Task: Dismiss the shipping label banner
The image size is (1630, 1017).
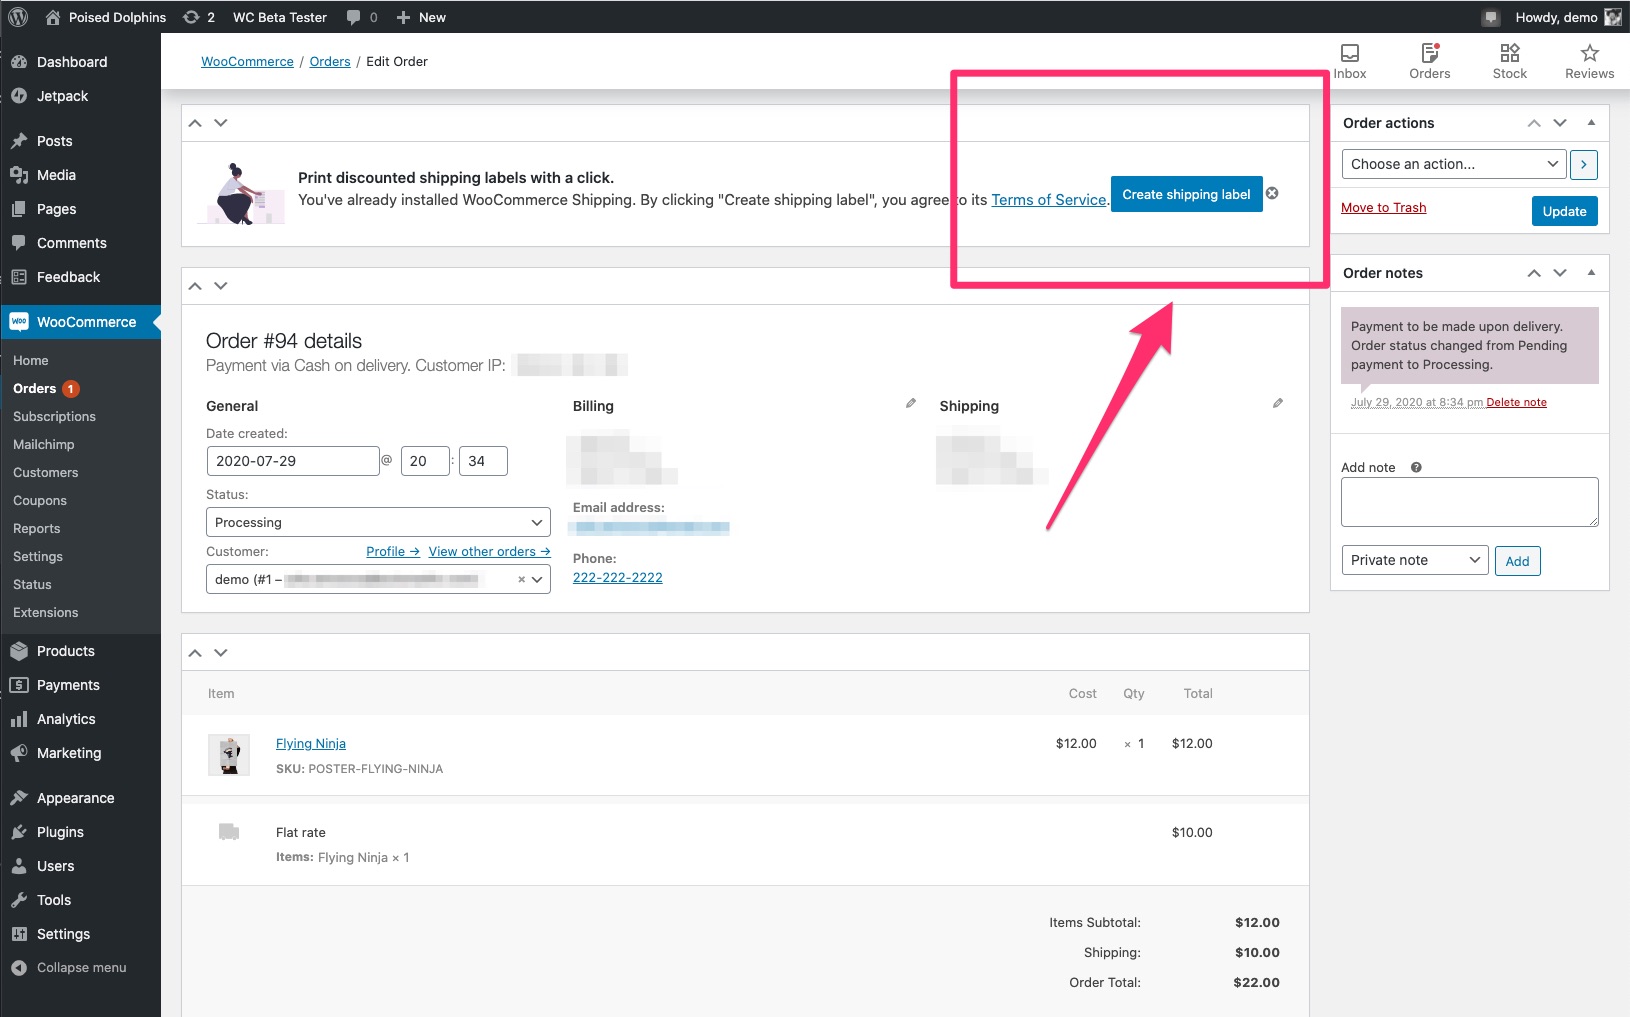Action: tap(1272, 193)
